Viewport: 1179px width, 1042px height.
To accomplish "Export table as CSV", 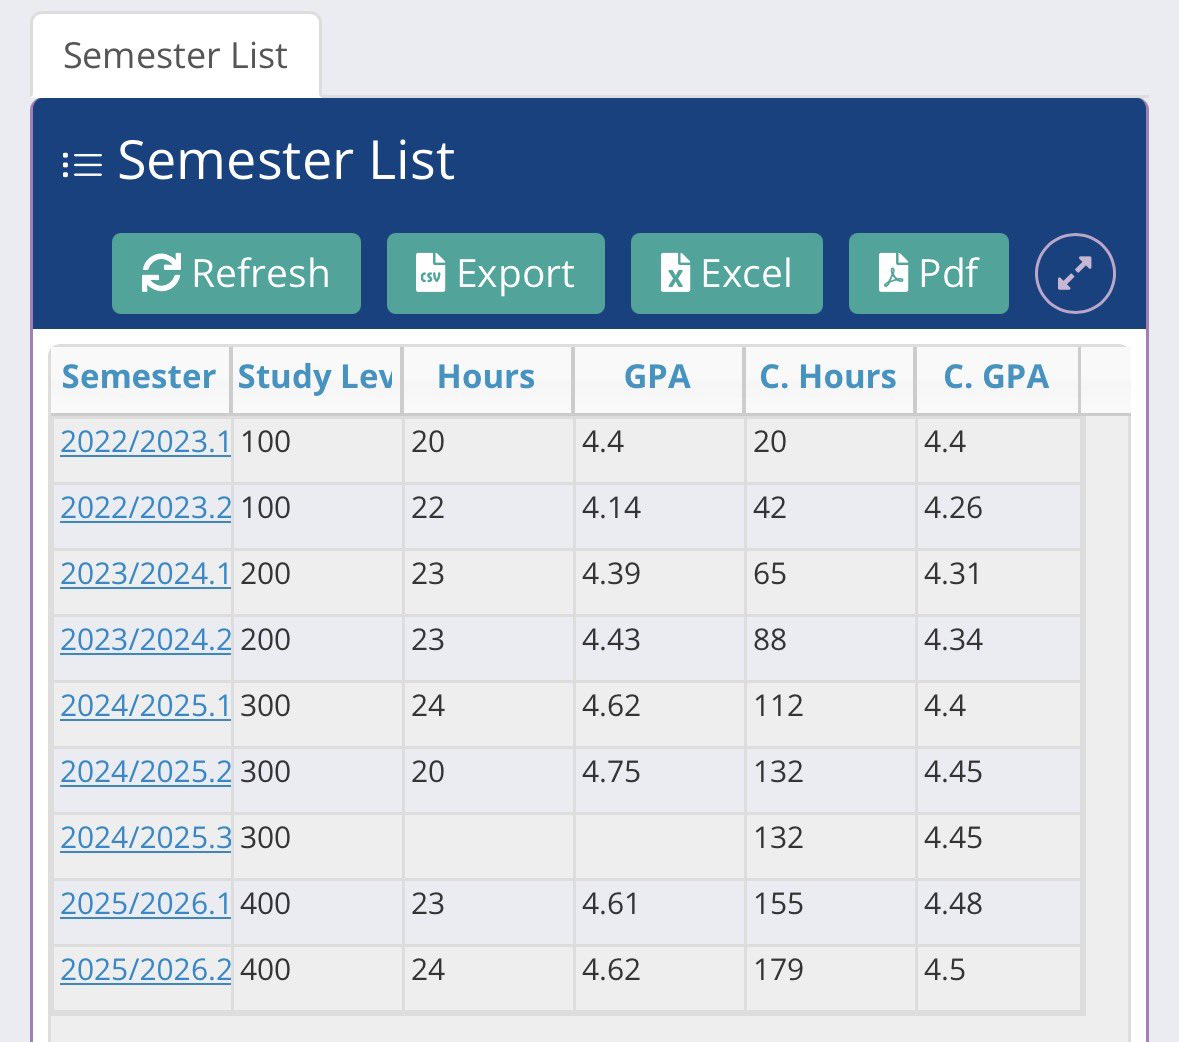I will [x=496, y=273].
